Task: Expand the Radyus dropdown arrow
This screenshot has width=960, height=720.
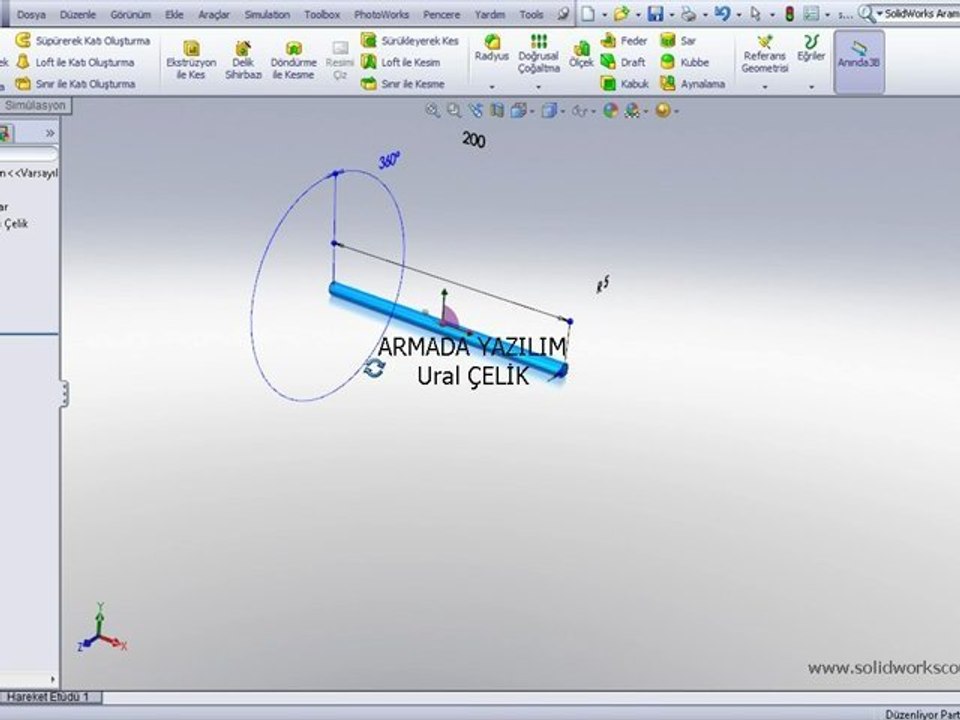Action: click(492, 88)
